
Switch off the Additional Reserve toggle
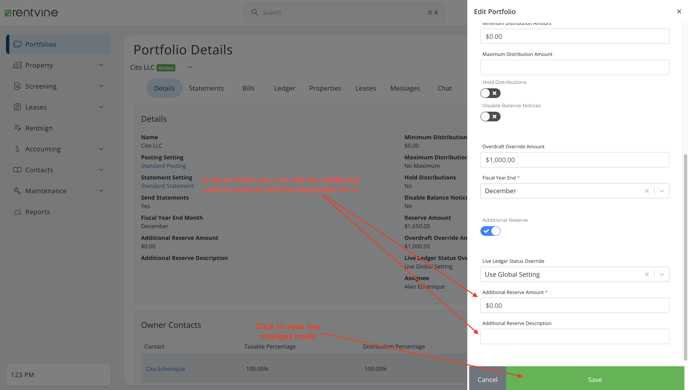(490, 231)
